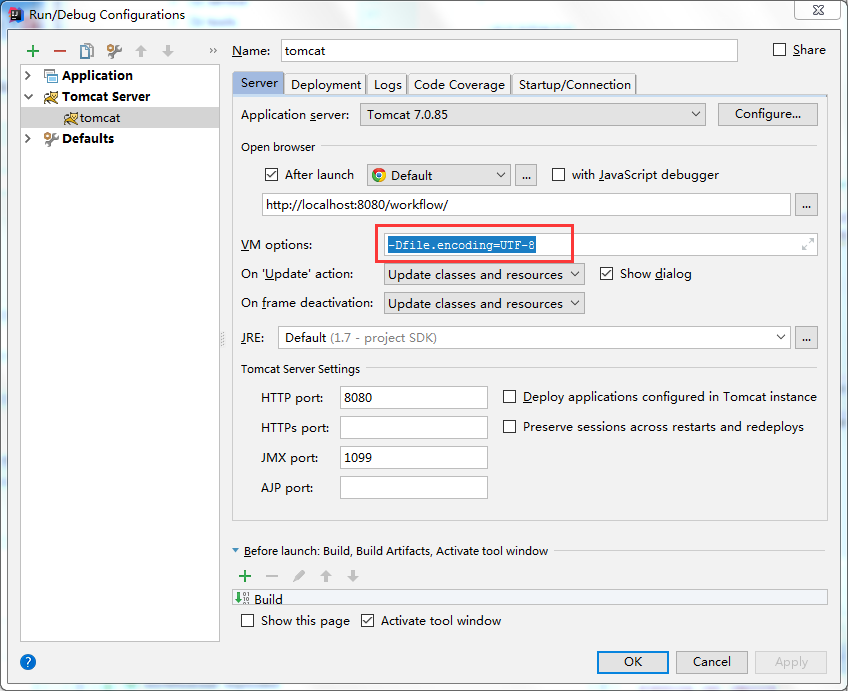Screen dimensions: 848x691
Task: Expand the Application tree node
Action: 28,76
